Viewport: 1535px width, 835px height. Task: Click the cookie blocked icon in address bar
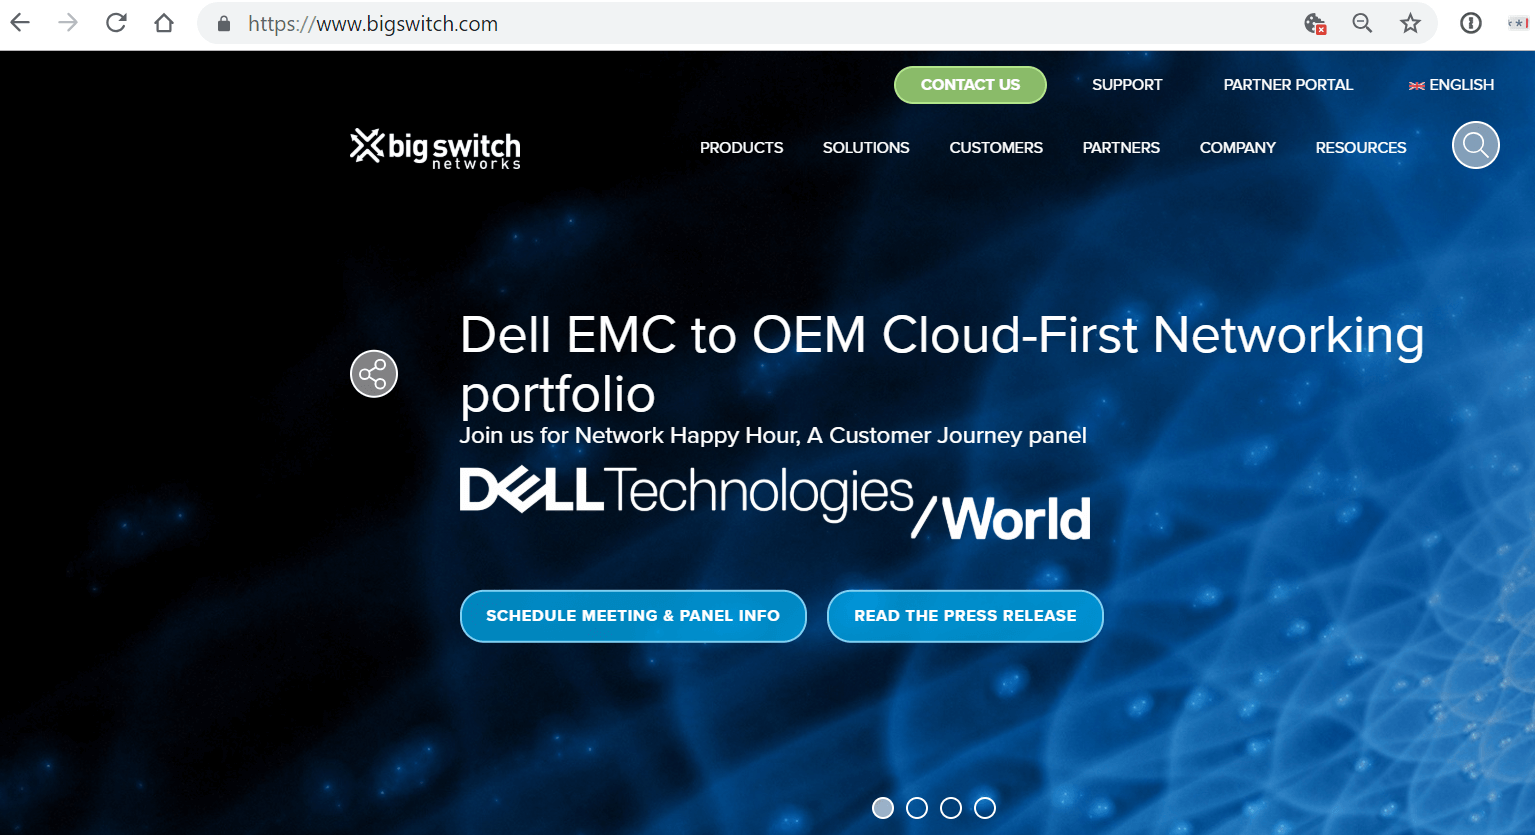point(1315,23)
